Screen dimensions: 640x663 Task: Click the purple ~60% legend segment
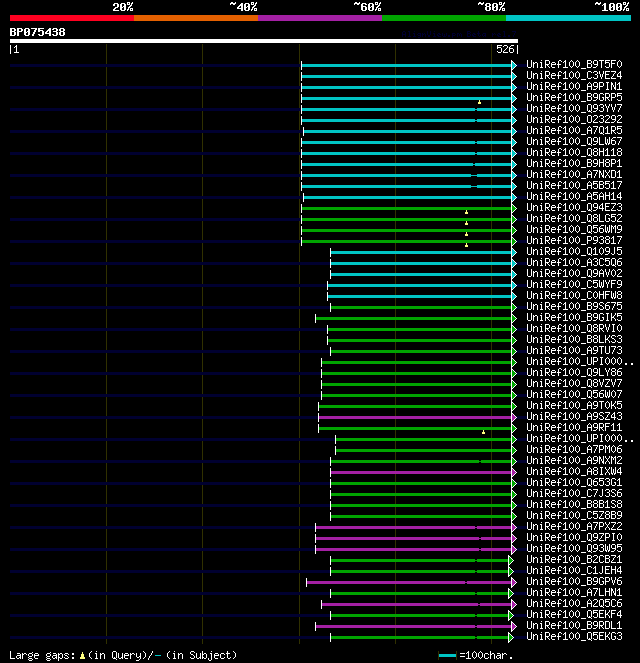coord(320,18)
